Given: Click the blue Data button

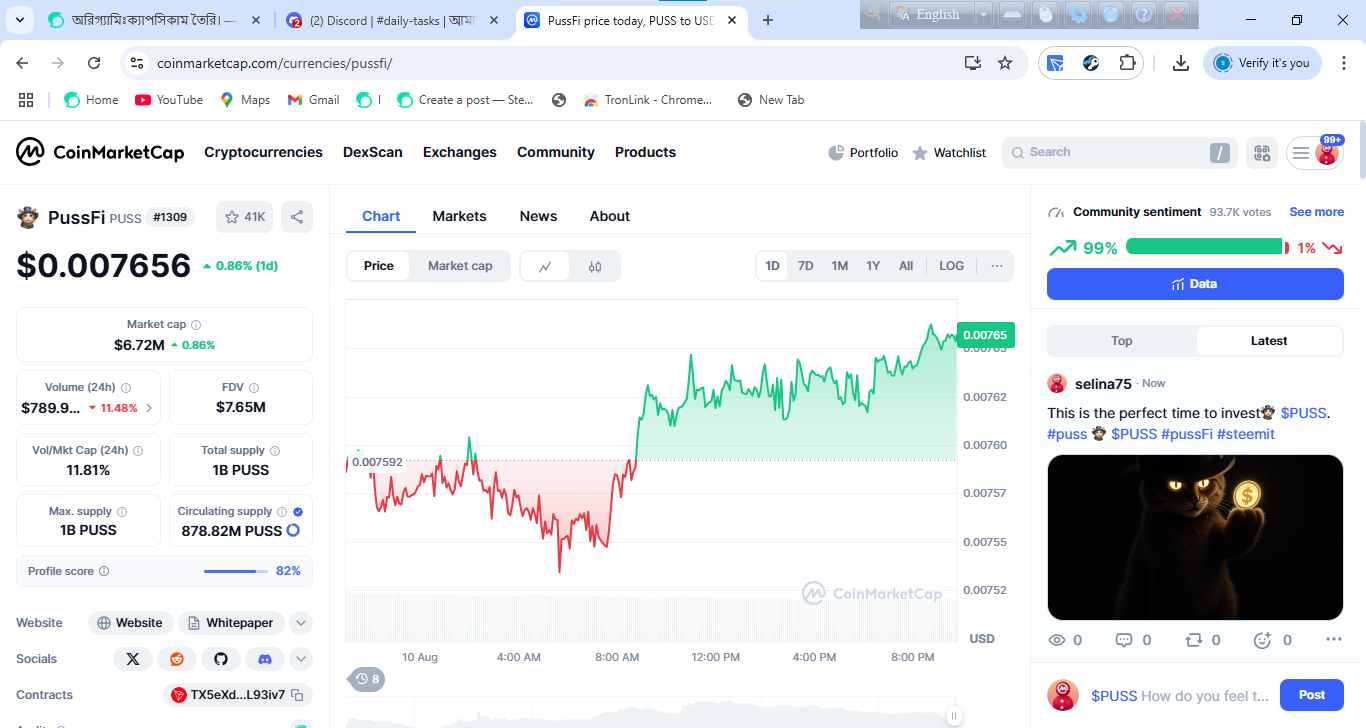Looking at the screenshot, I should [x=1195, y=284].
